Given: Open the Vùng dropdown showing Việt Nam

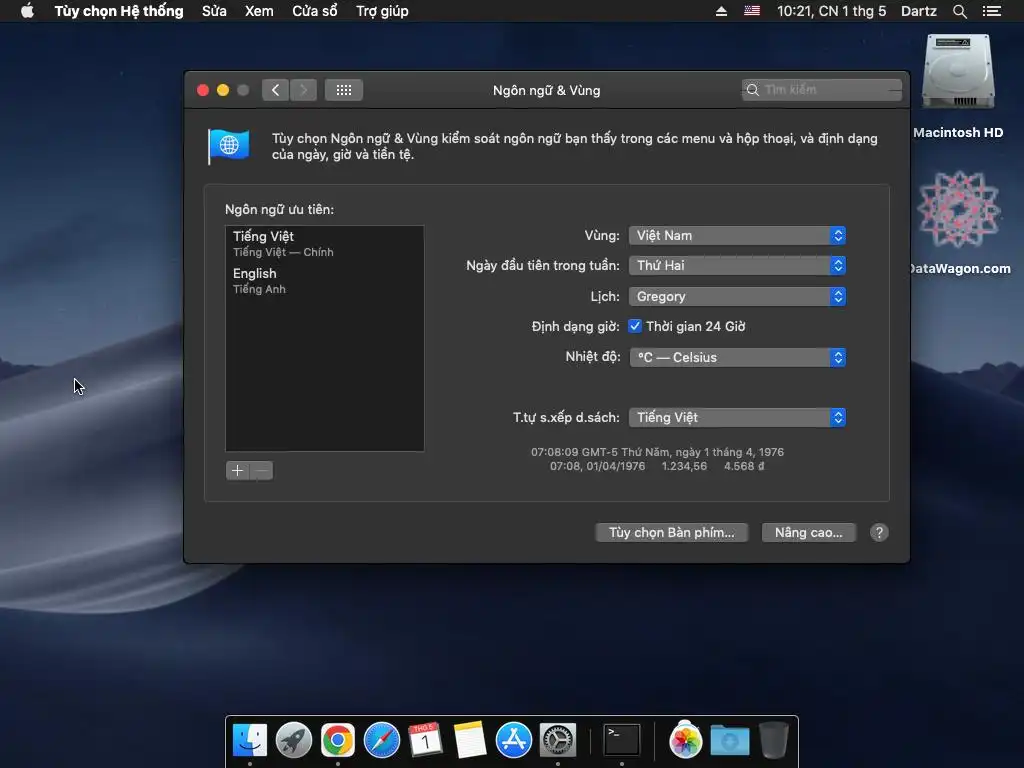Looking at the screenshot, I should 737,235.
